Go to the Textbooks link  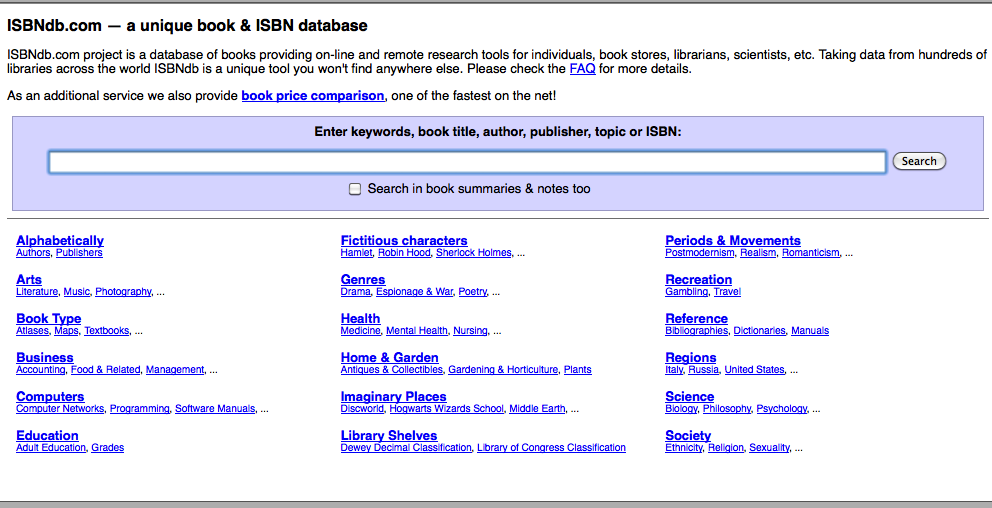point(107,331)
